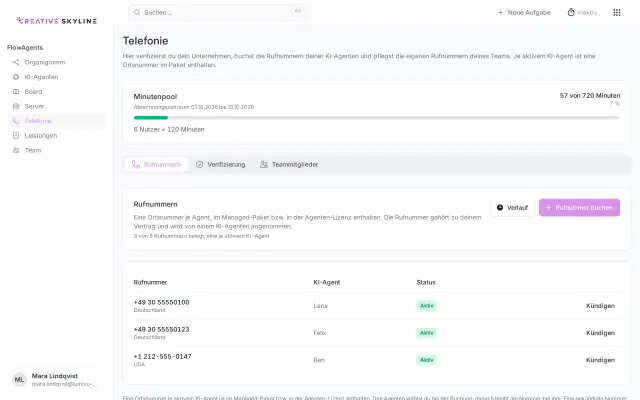Click the KI-Agent column header
Screen dimensions: 640x400
click(x=327, y=282)
